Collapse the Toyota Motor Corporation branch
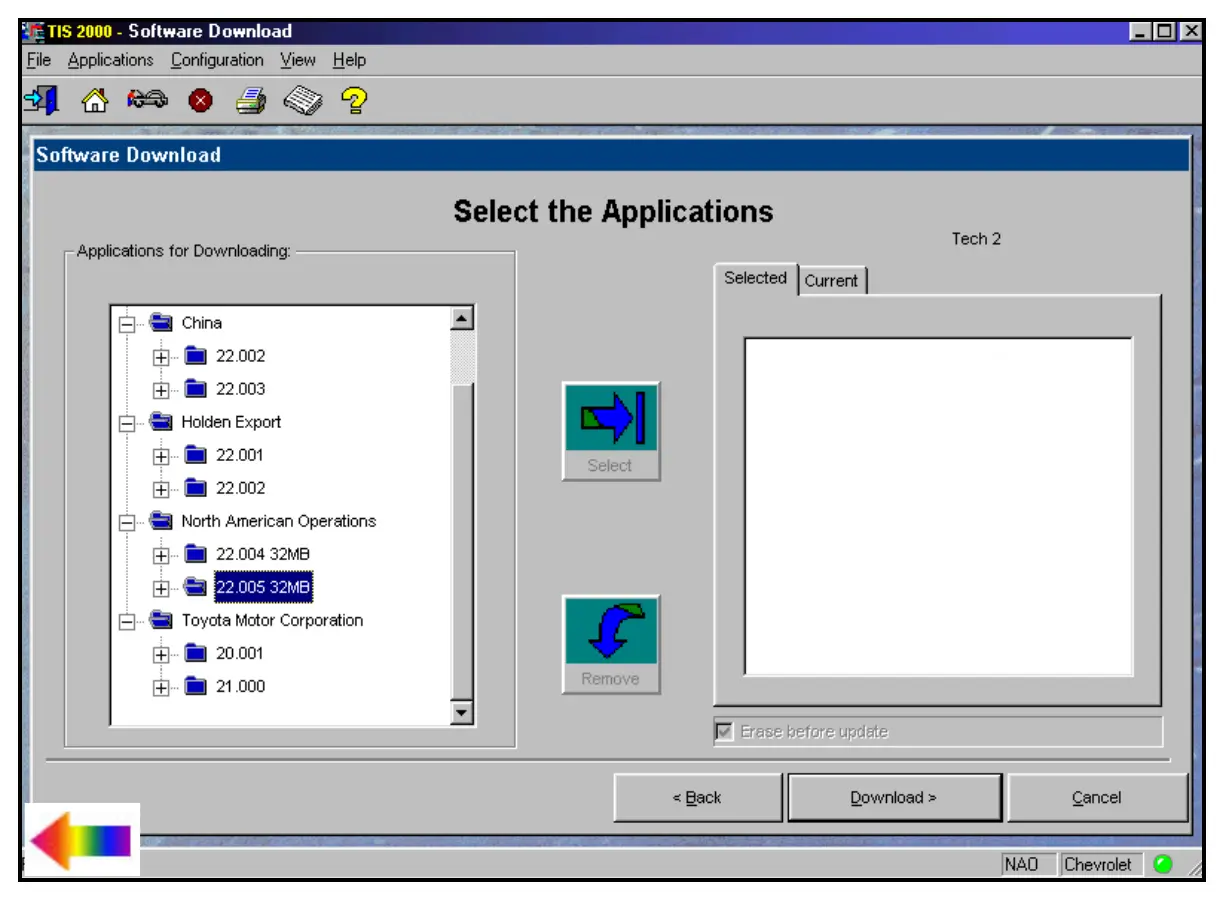Image resolution: width=1224 pixels, height=900 pixels. 127,621
